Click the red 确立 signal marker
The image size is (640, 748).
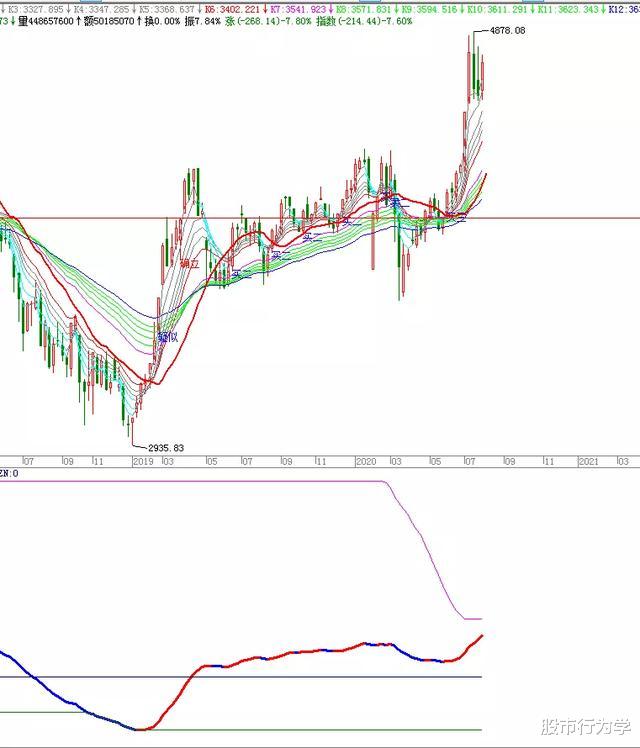[189, 264]
